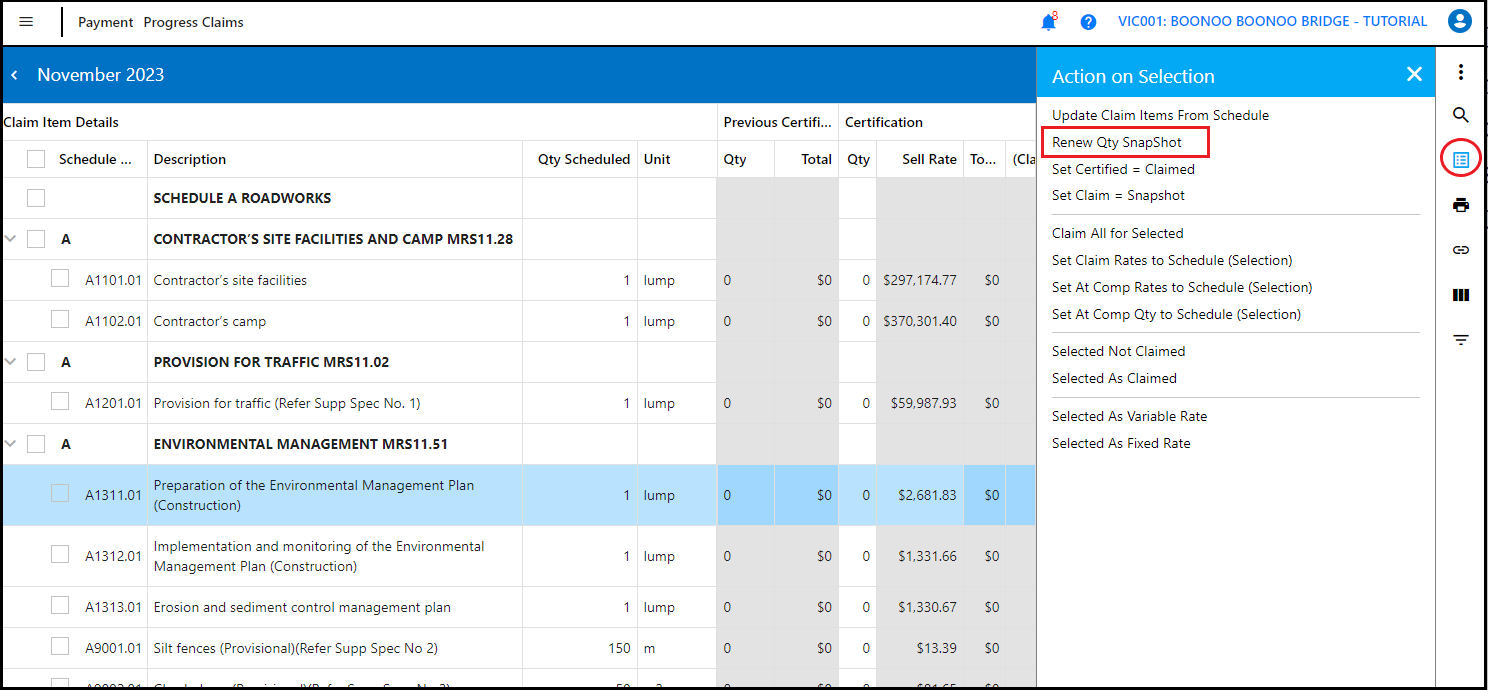Choose Selected As Claimed
The height and width of the screenshot is (690, 1488).
tap(1114, 378)
